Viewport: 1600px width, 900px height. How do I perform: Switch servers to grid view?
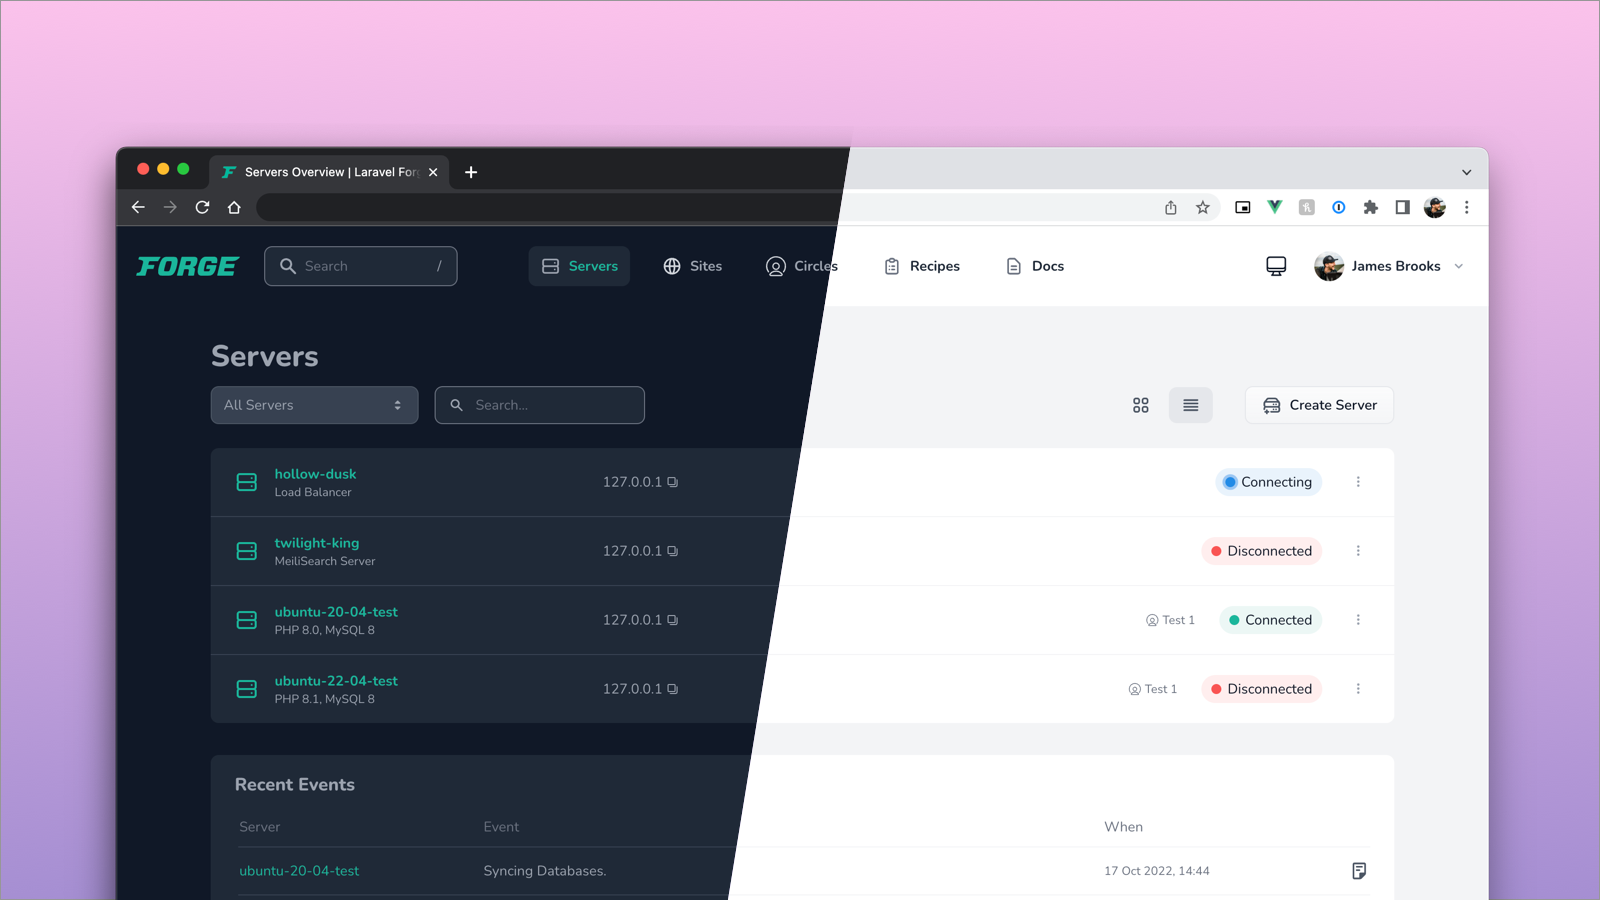point(1140,405)
